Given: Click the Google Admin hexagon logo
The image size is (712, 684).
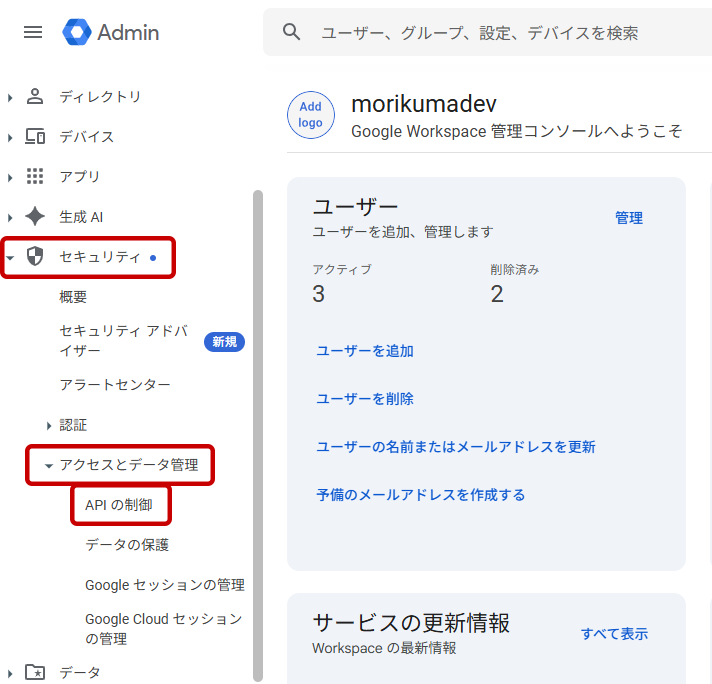Looking at the screenshot, I should point(76,32).
